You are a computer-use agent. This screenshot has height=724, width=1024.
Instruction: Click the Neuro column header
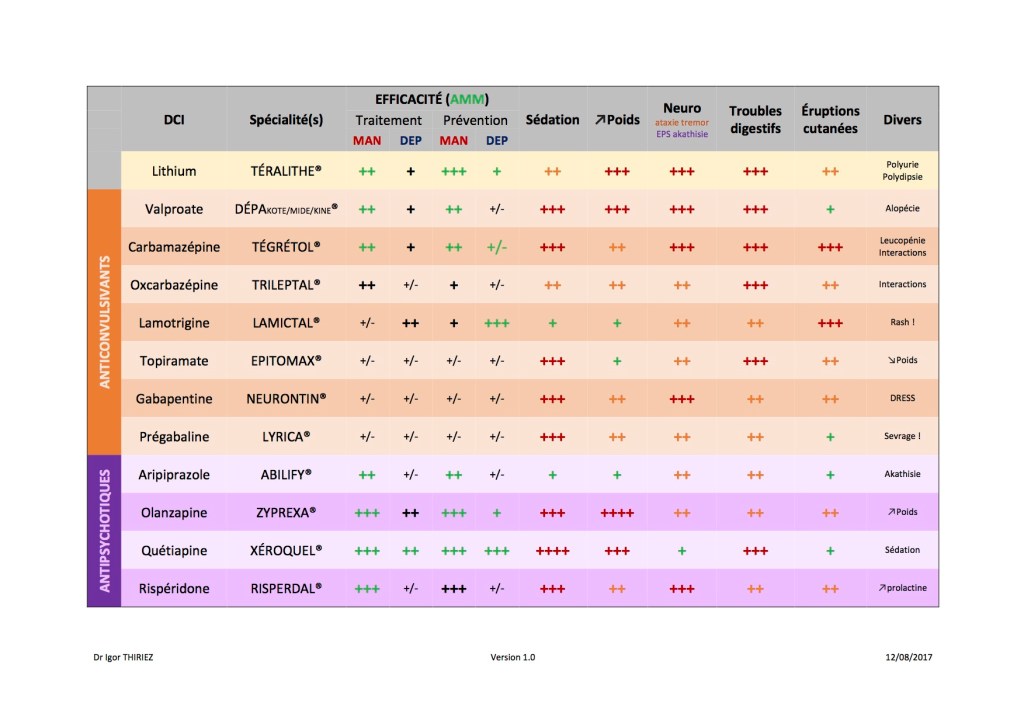click(682, 108)
